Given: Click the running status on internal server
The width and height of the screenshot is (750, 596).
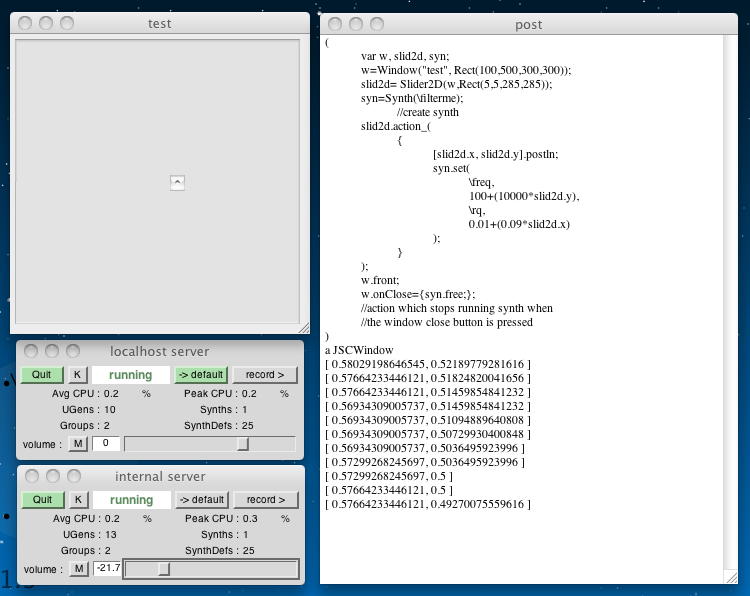Looking at the screenshot, I should 131,500.
